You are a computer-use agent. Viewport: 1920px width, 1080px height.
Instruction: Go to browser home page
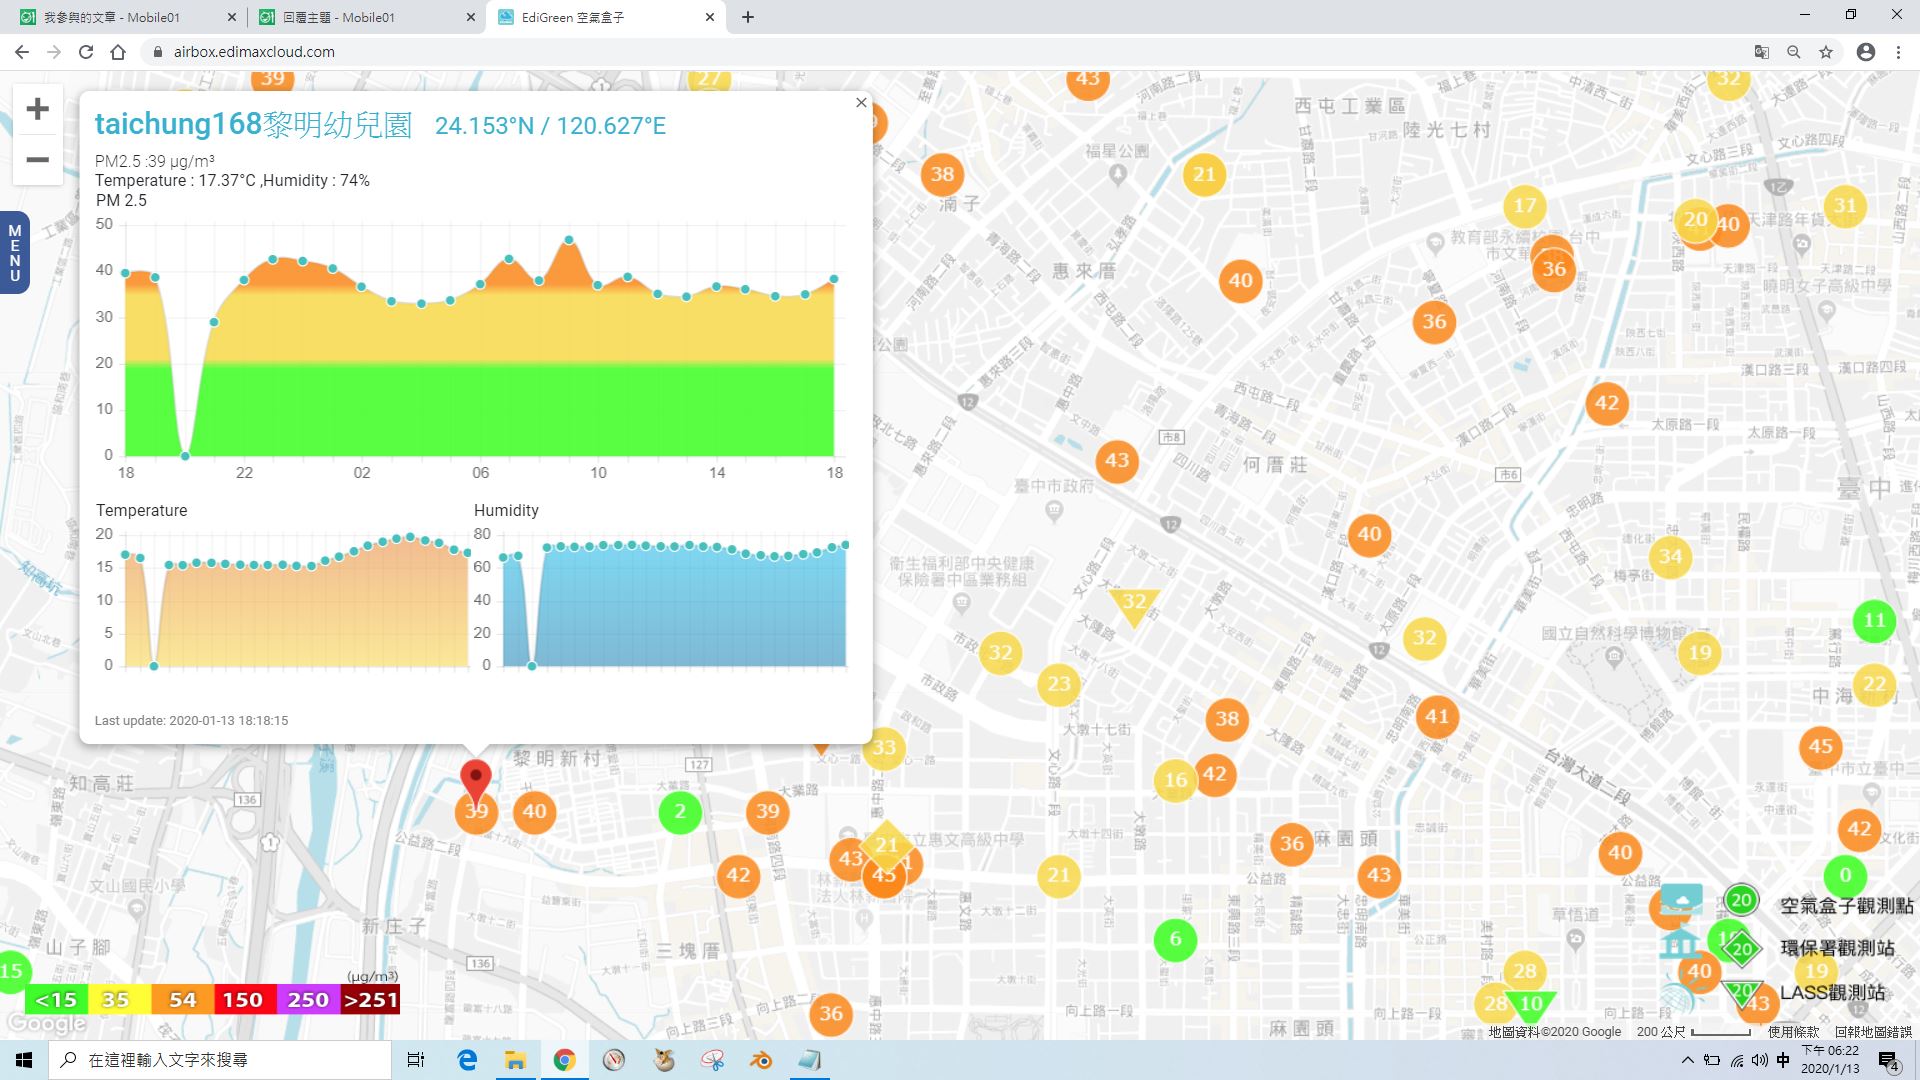118,52
